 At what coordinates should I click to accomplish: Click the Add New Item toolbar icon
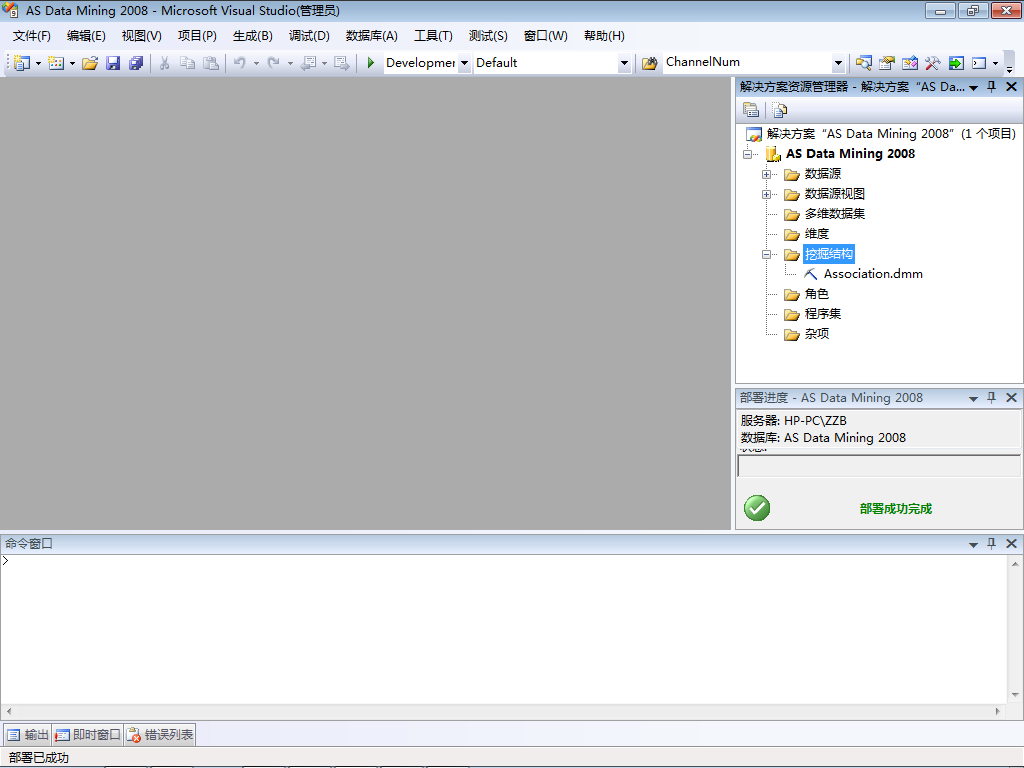point(56,63)
